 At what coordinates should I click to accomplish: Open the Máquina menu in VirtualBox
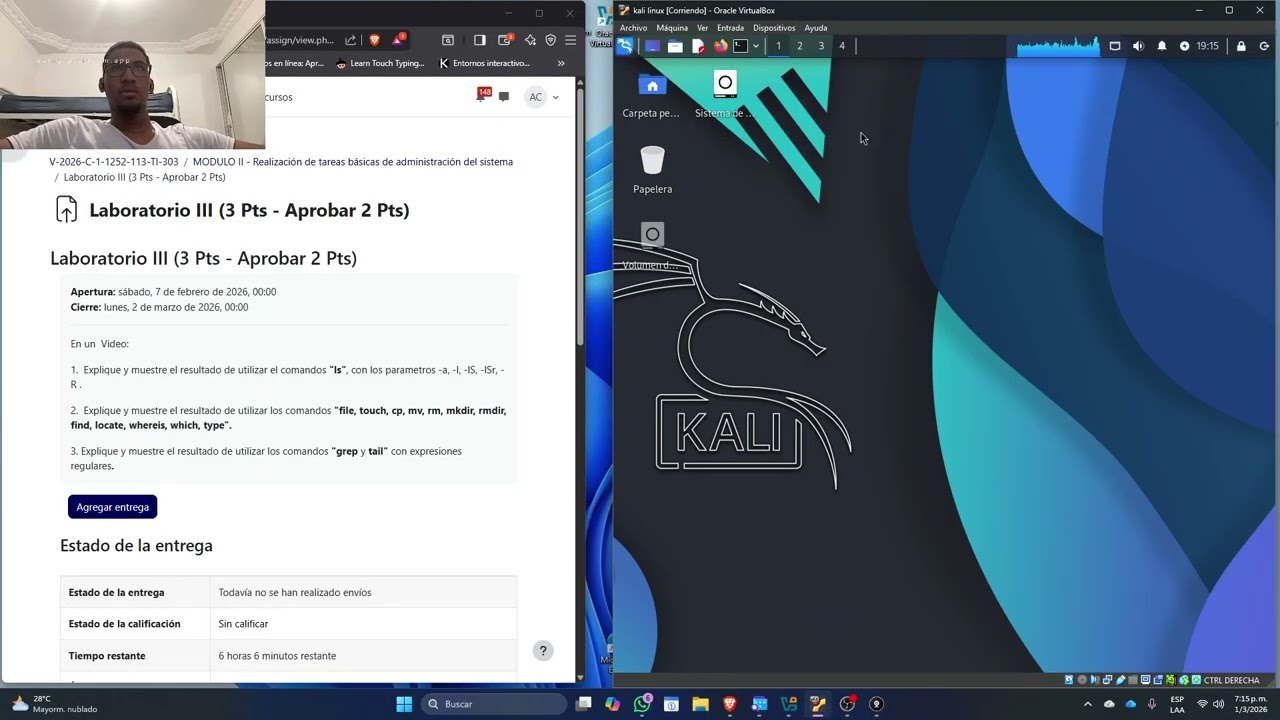coord(672,28)
